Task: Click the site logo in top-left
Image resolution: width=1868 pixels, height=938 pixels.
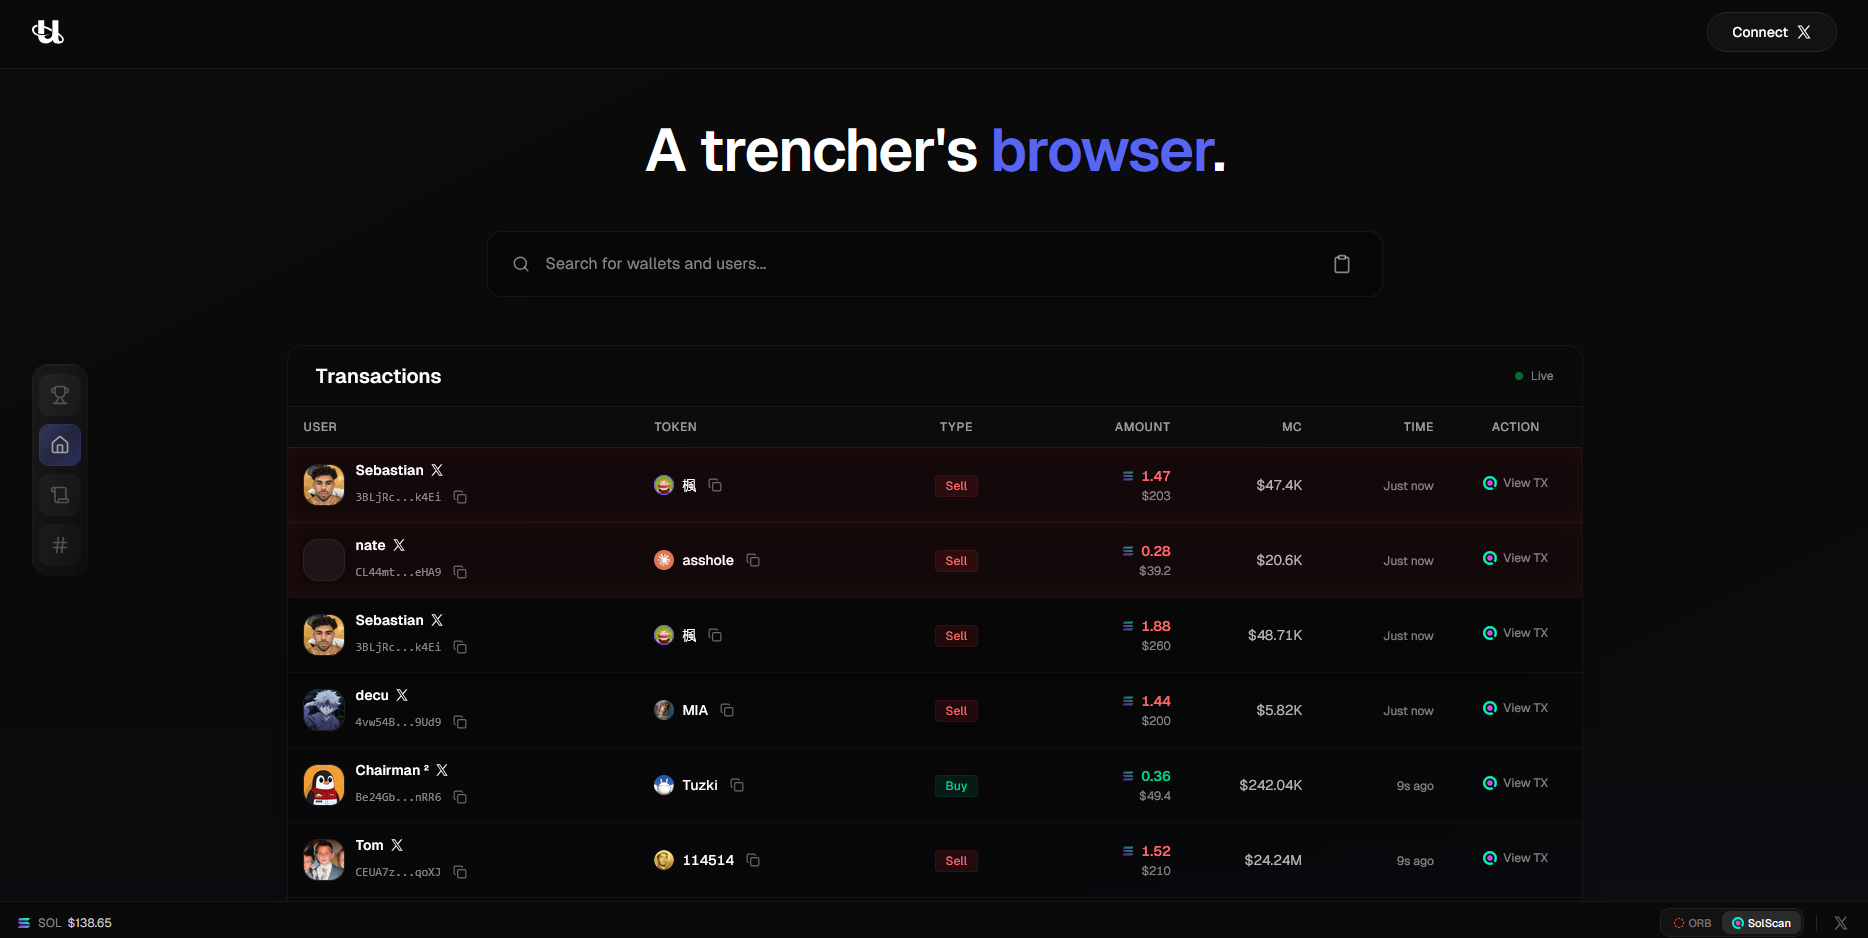Action: click(x=48, y=32)
